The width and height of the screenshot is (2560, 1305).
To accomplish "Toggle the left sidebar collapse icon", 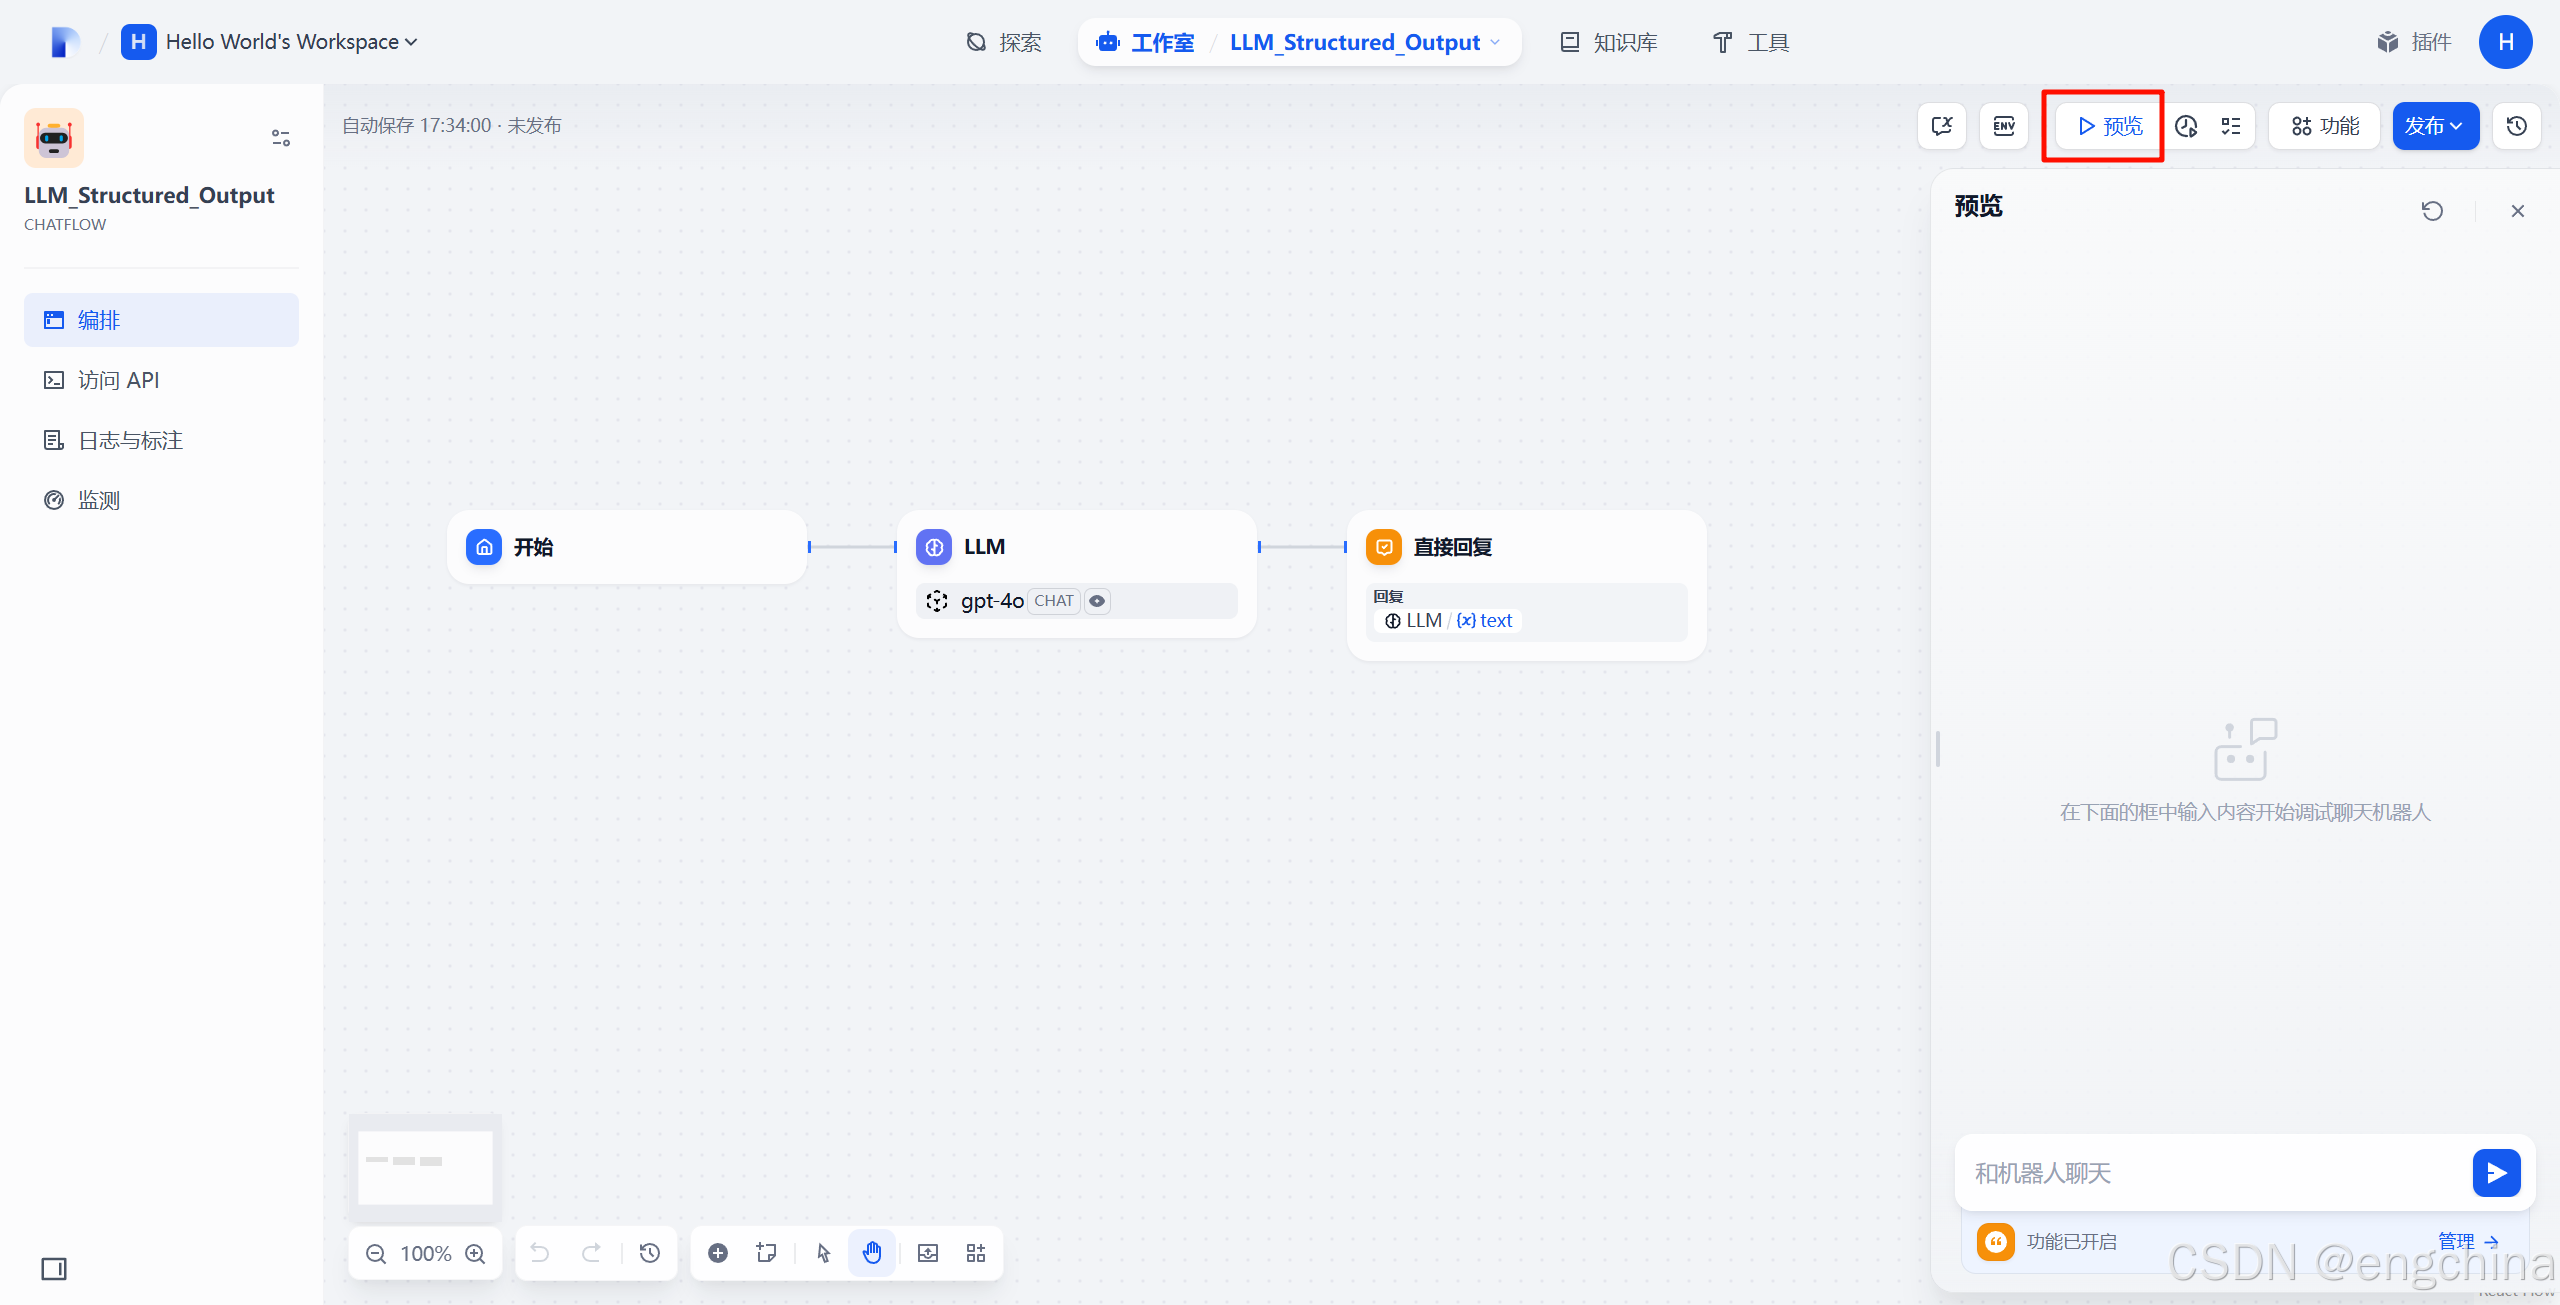I will tap(54, 1269).
